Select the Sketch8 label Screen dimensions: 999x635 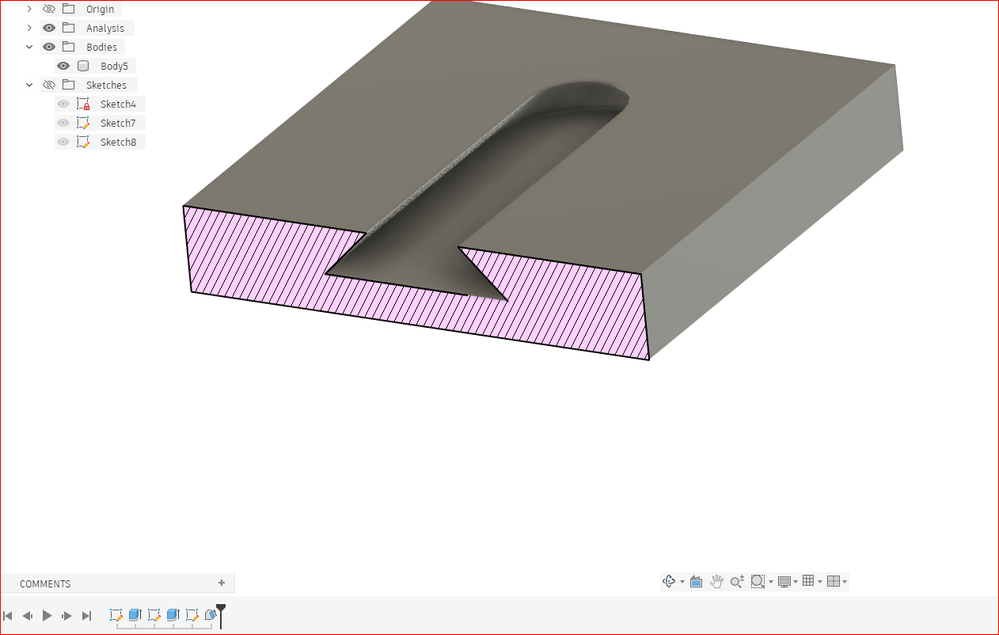(118, 143)
